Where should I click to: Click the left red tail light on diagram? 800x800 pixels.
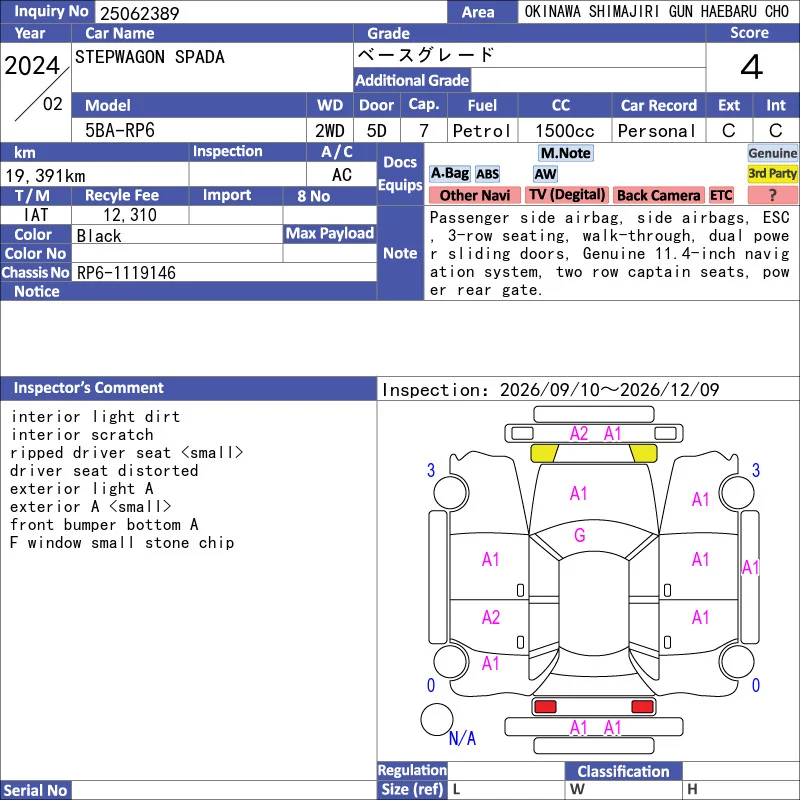(x=545, y=707)
